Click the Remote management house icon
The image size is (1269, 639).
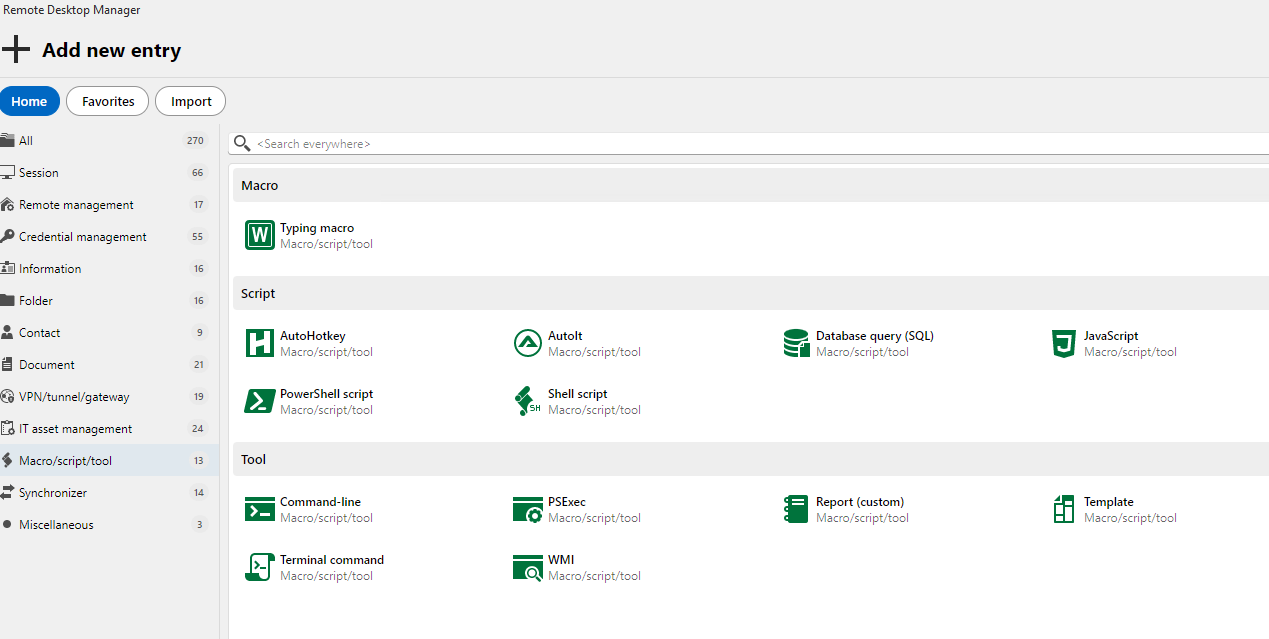click(7, 204)
